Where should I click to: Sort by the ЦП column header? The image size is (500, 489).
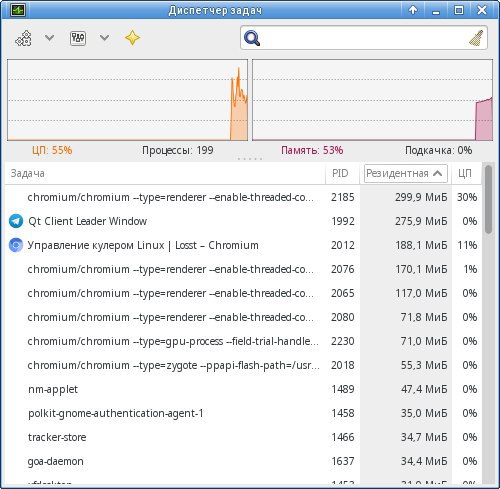coord(466,173)
